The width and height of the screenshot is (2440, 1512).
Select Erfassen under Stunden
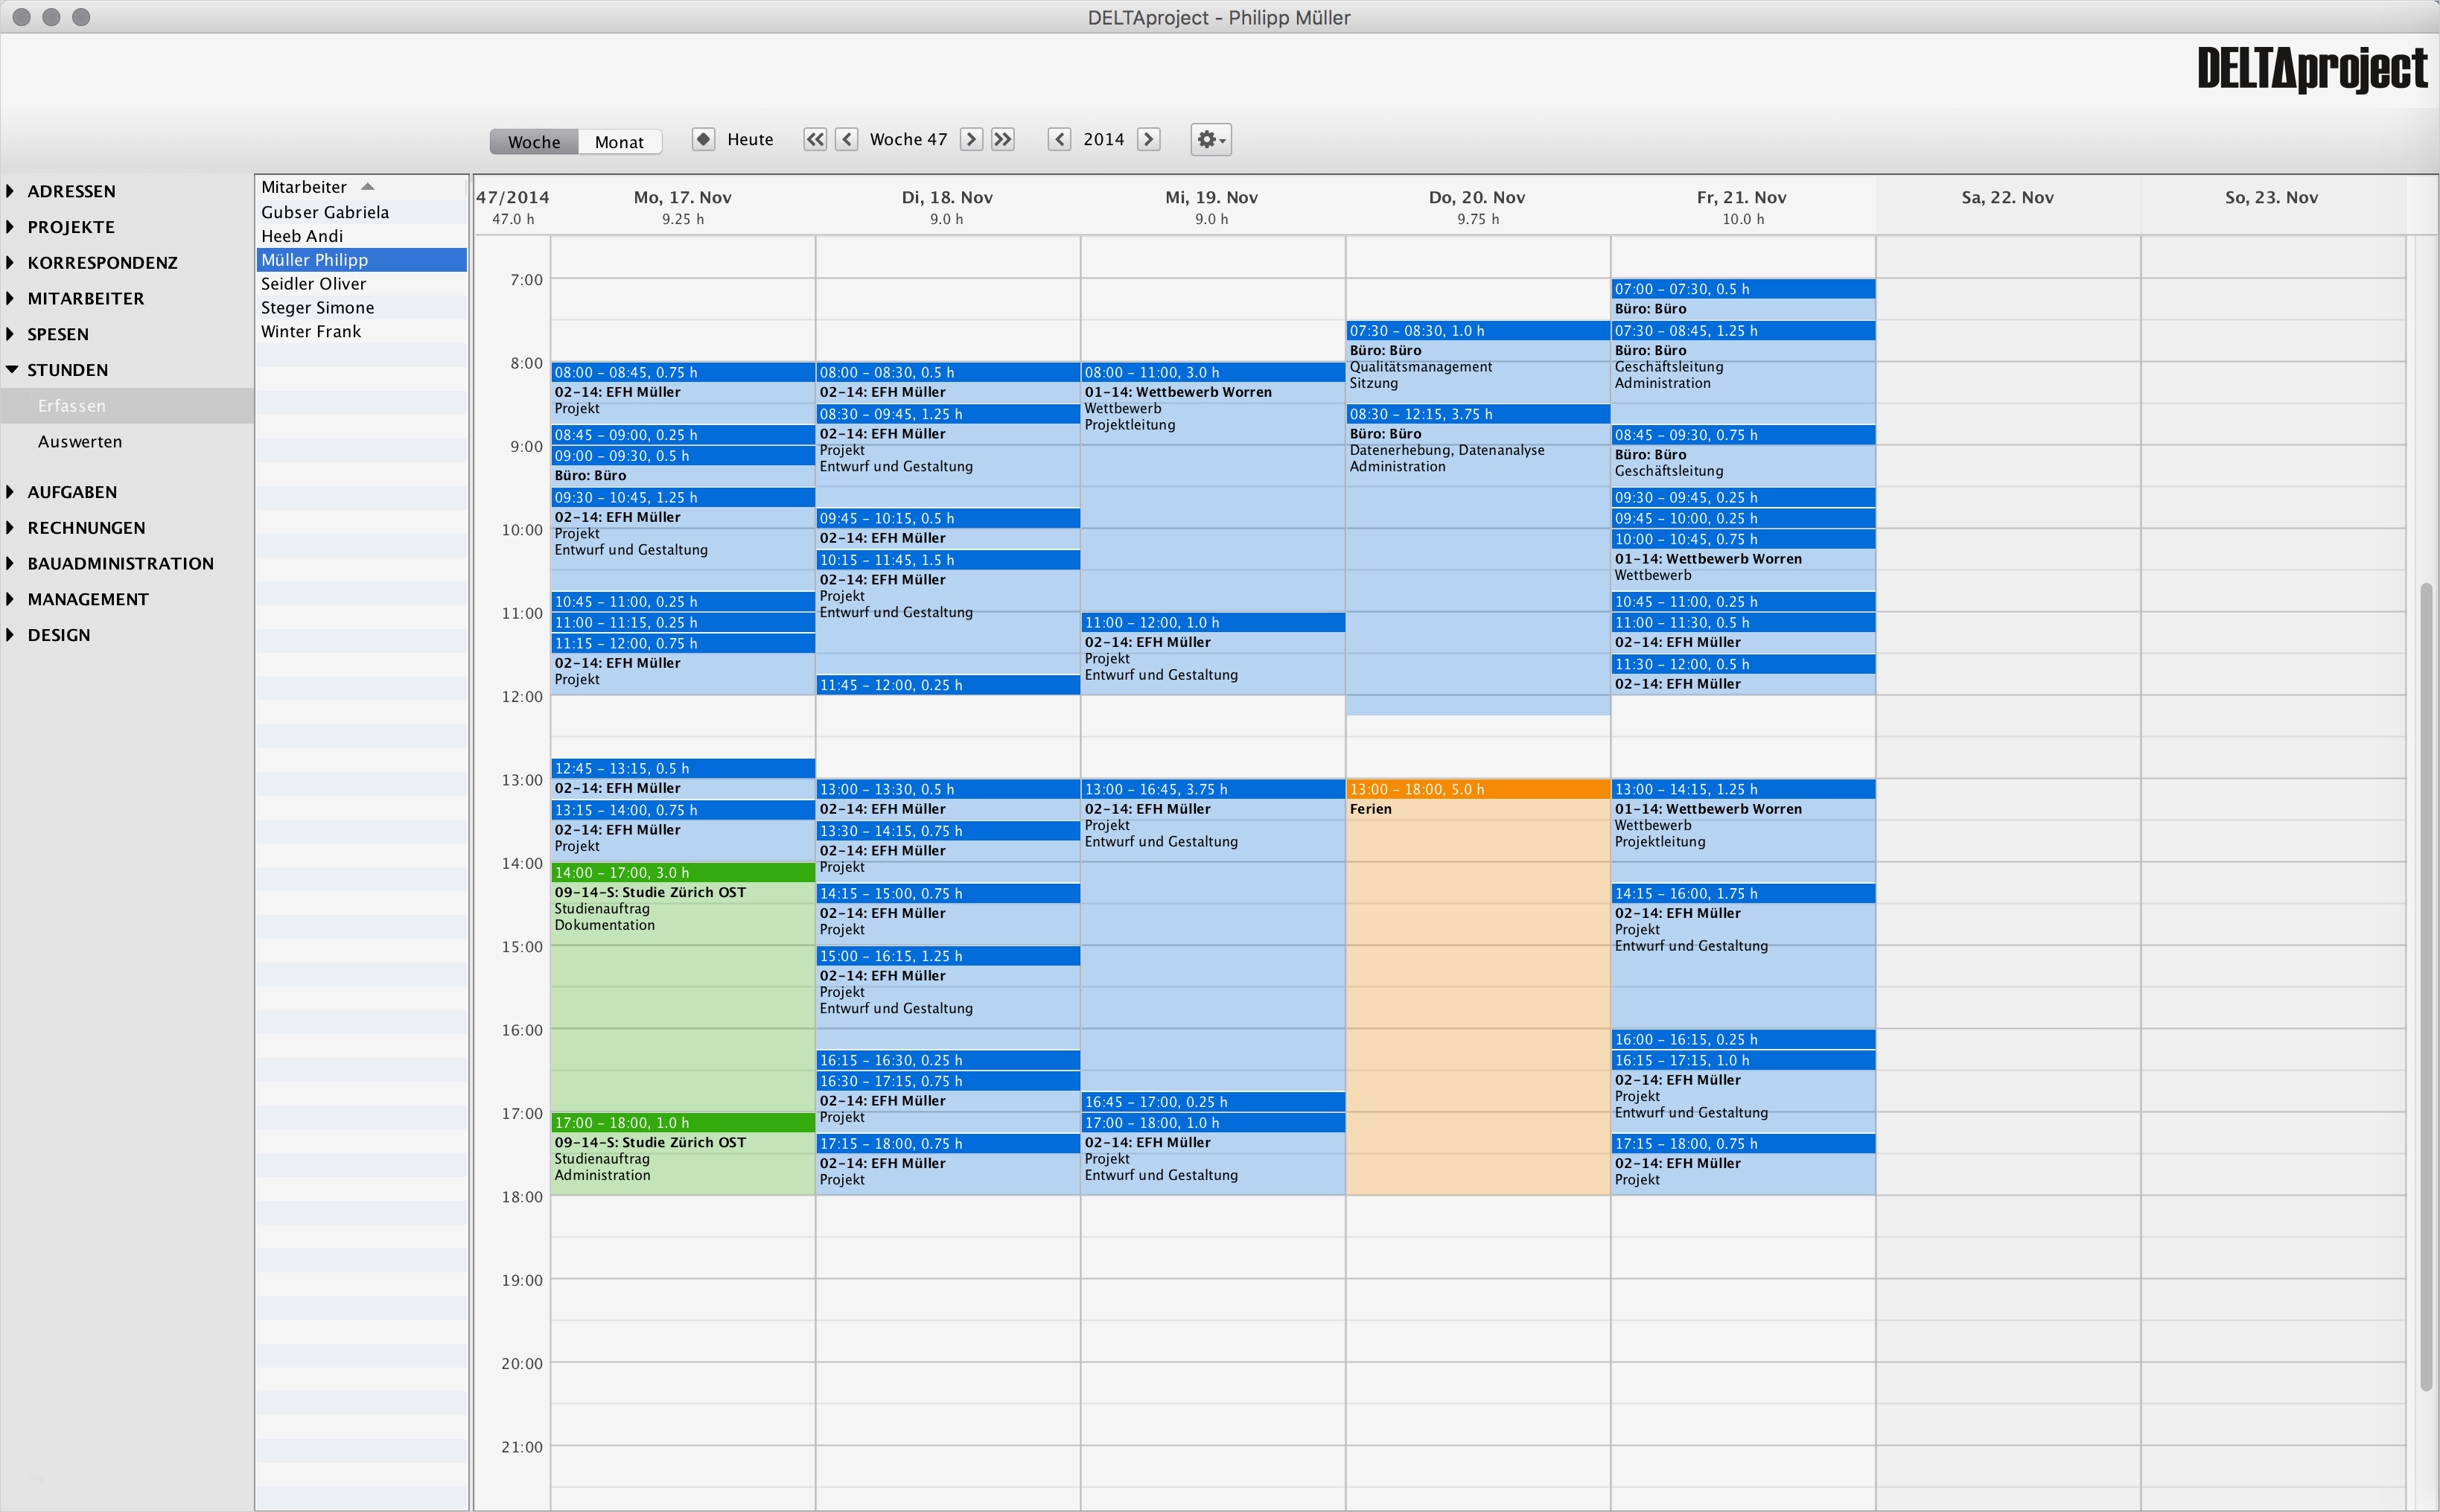pyautogui.click(x=72, y=406)
